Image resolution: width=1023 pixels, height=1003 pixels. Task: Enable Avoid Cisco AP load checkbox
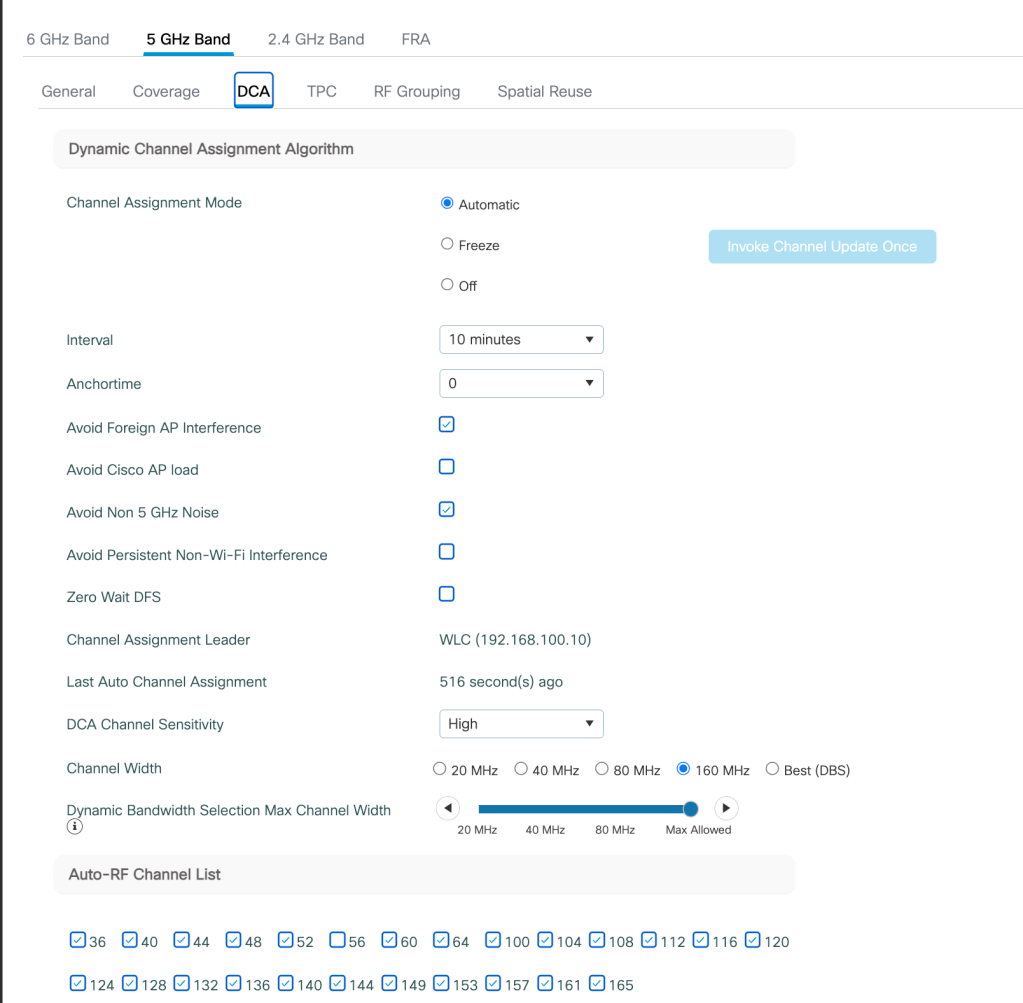click(447, 467)
